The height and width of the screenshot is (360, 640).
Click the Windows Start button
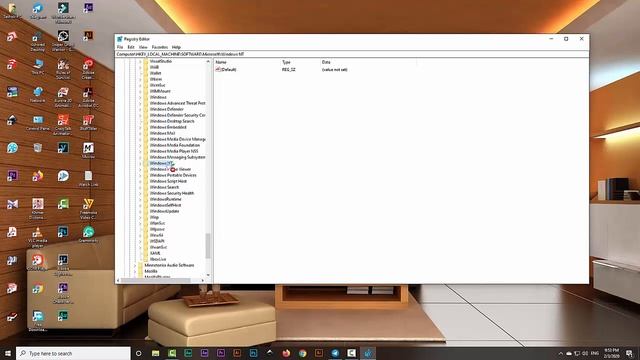[x=8, y=353]
